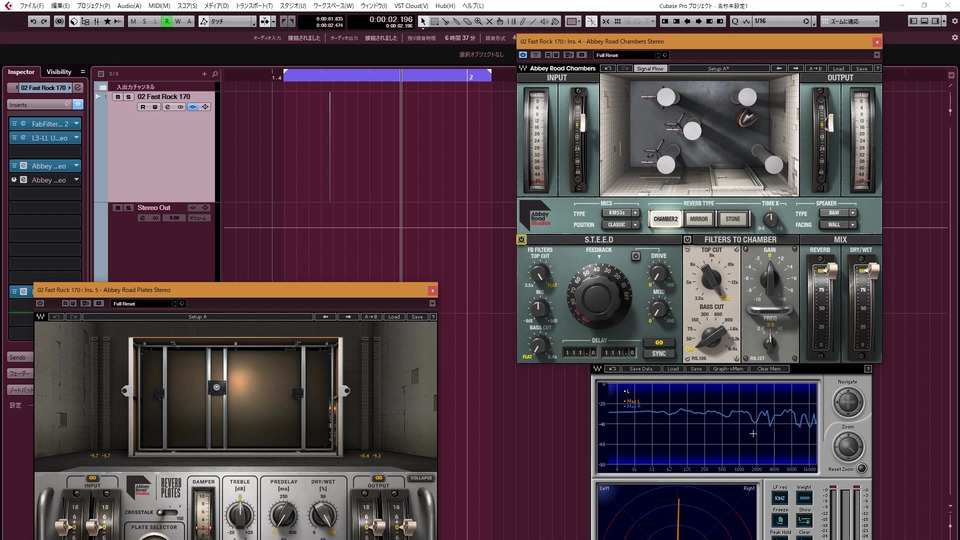This screenshot has height=540, width=960.
Task: Click the star icon in the toolbar
Action: (x=107, y=21)
